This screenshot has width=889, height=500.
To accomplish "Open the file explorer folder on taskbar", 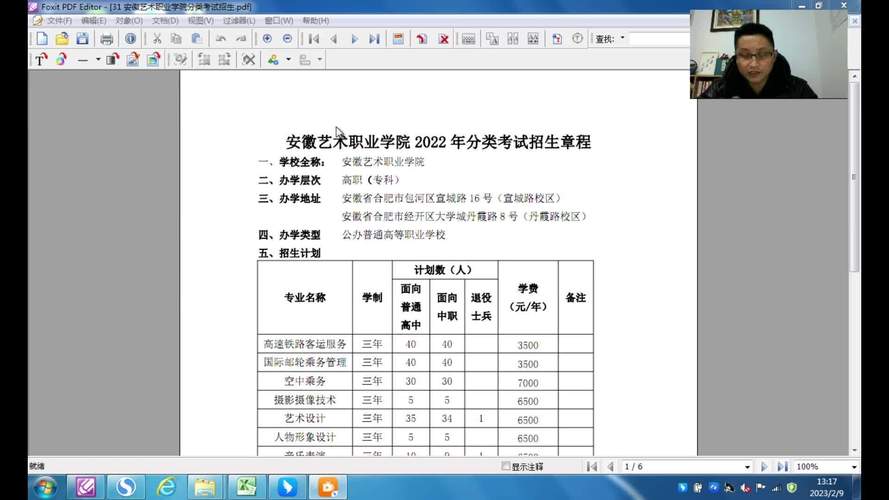I will (x=205, y=487).
